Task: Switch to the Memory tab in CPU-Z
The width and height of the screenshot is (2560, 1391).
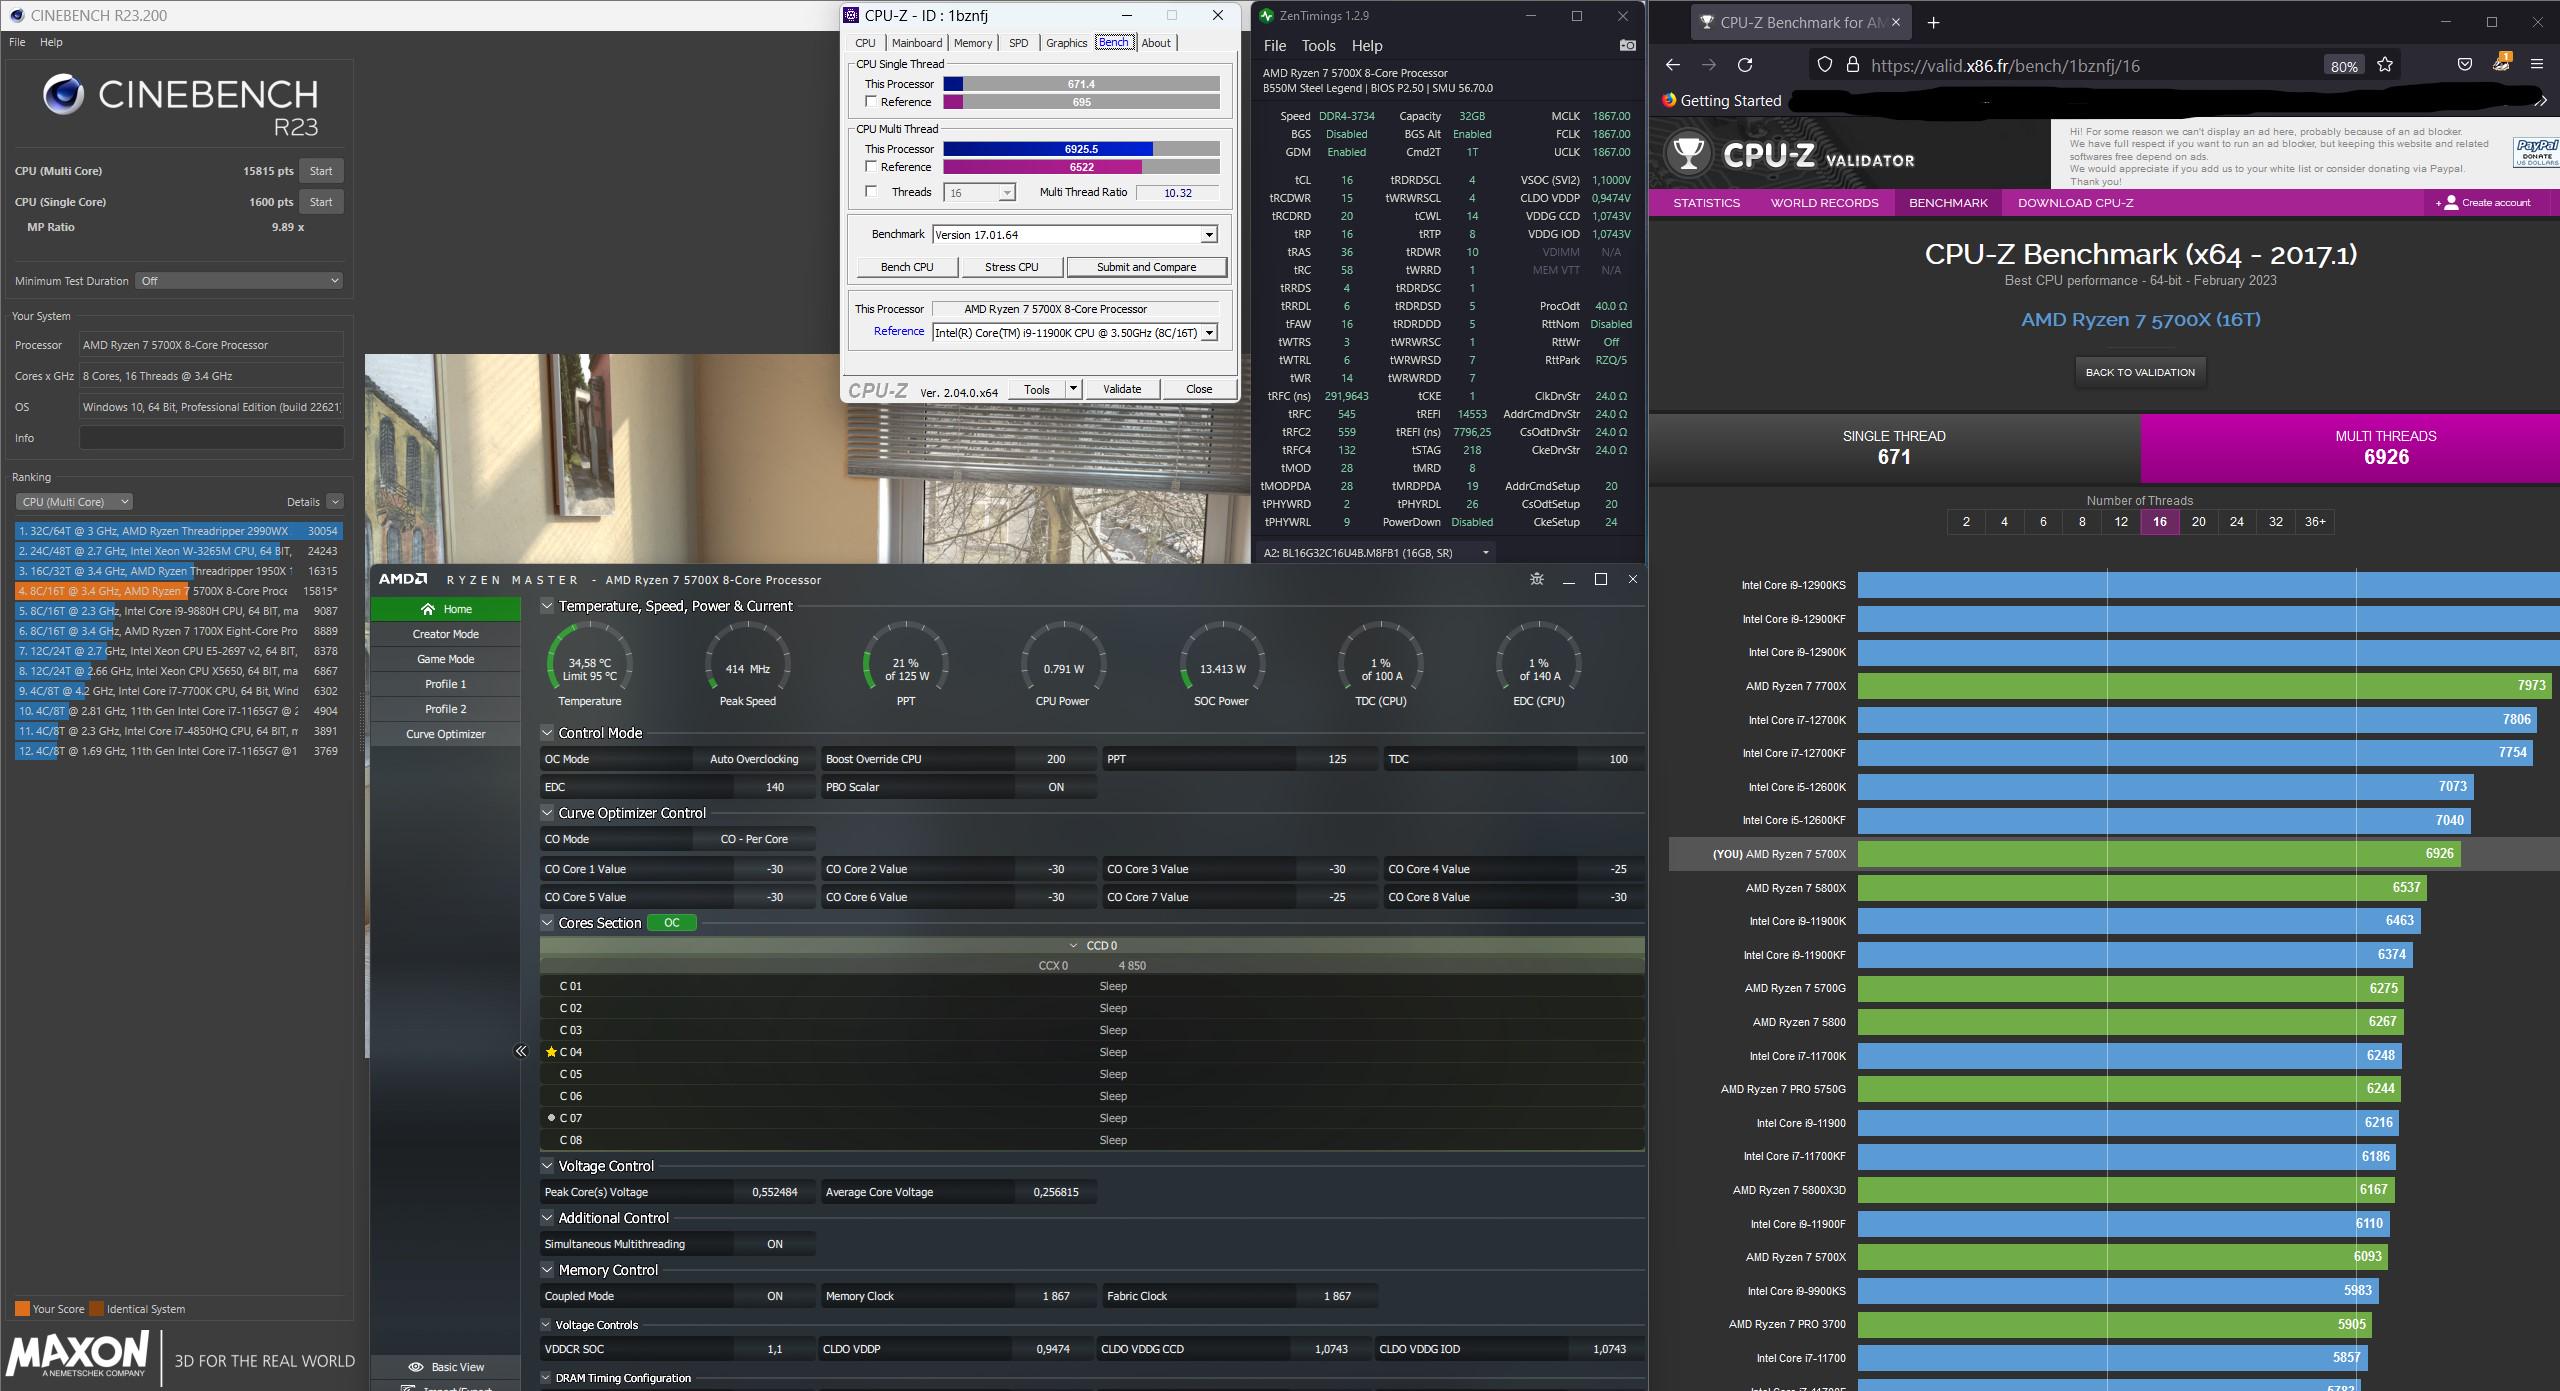Action: coord(972,43)
